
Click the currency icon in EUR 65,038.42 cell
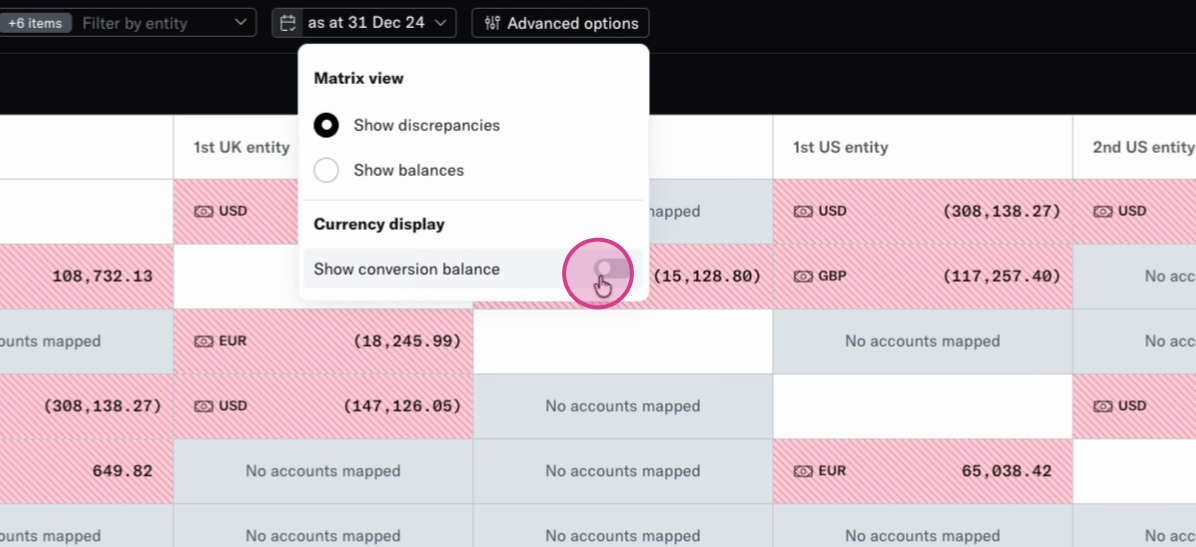click(803, 471)
